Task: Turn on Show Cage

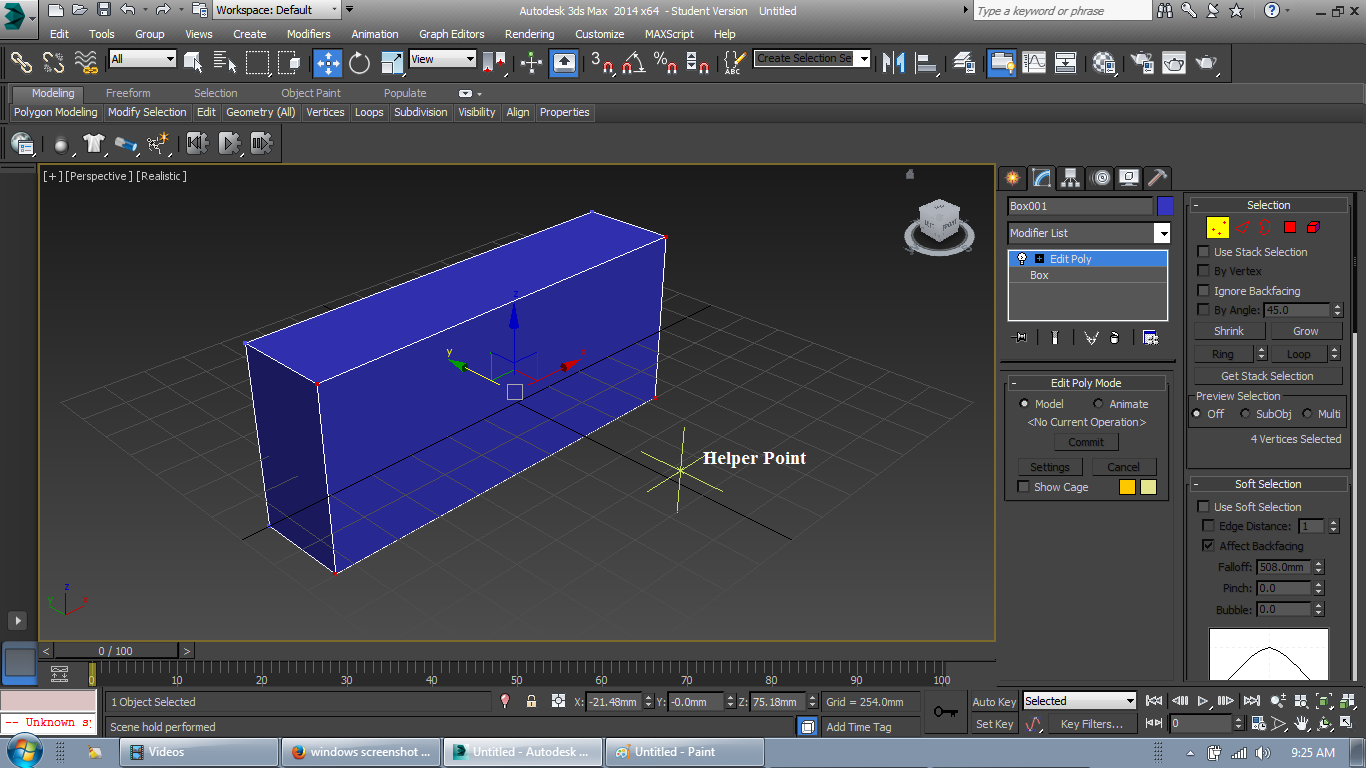Action: 1023,487
